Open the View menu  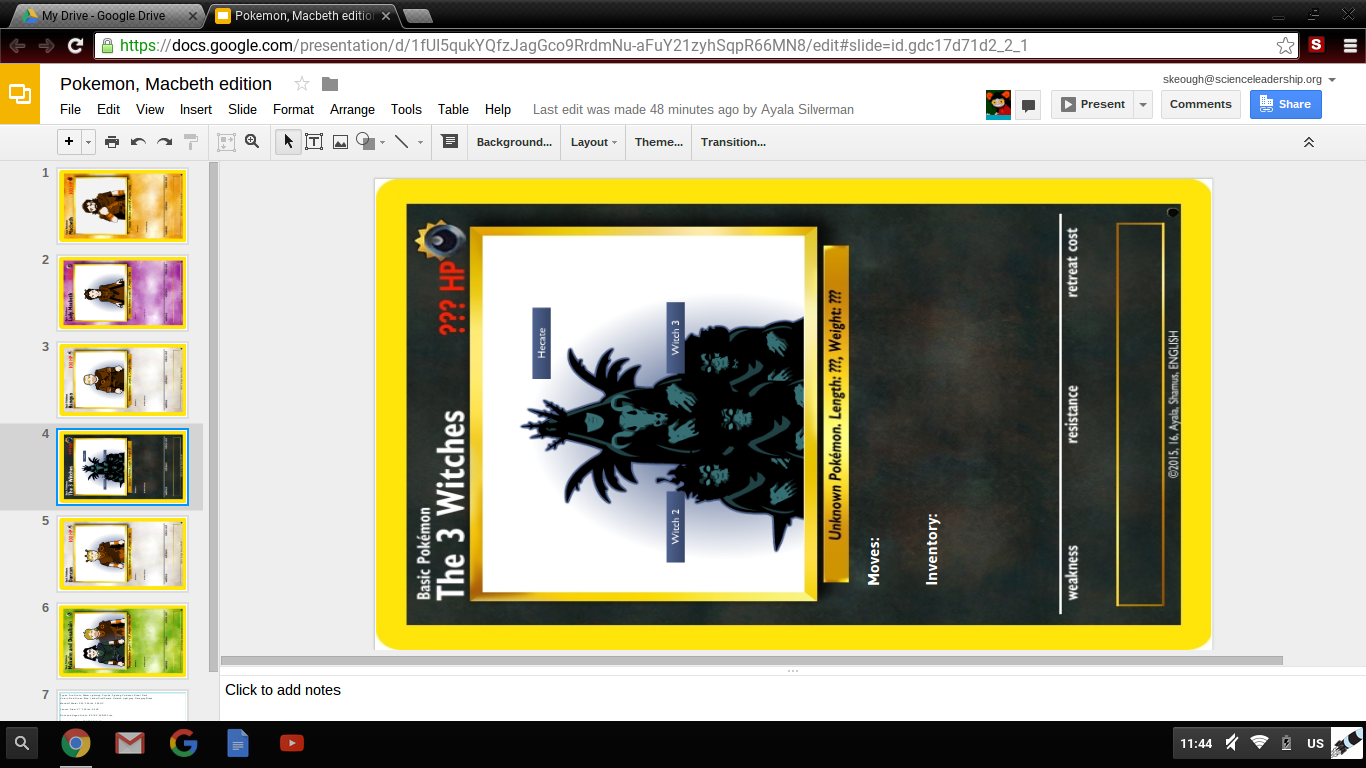[x=150, y=110]
